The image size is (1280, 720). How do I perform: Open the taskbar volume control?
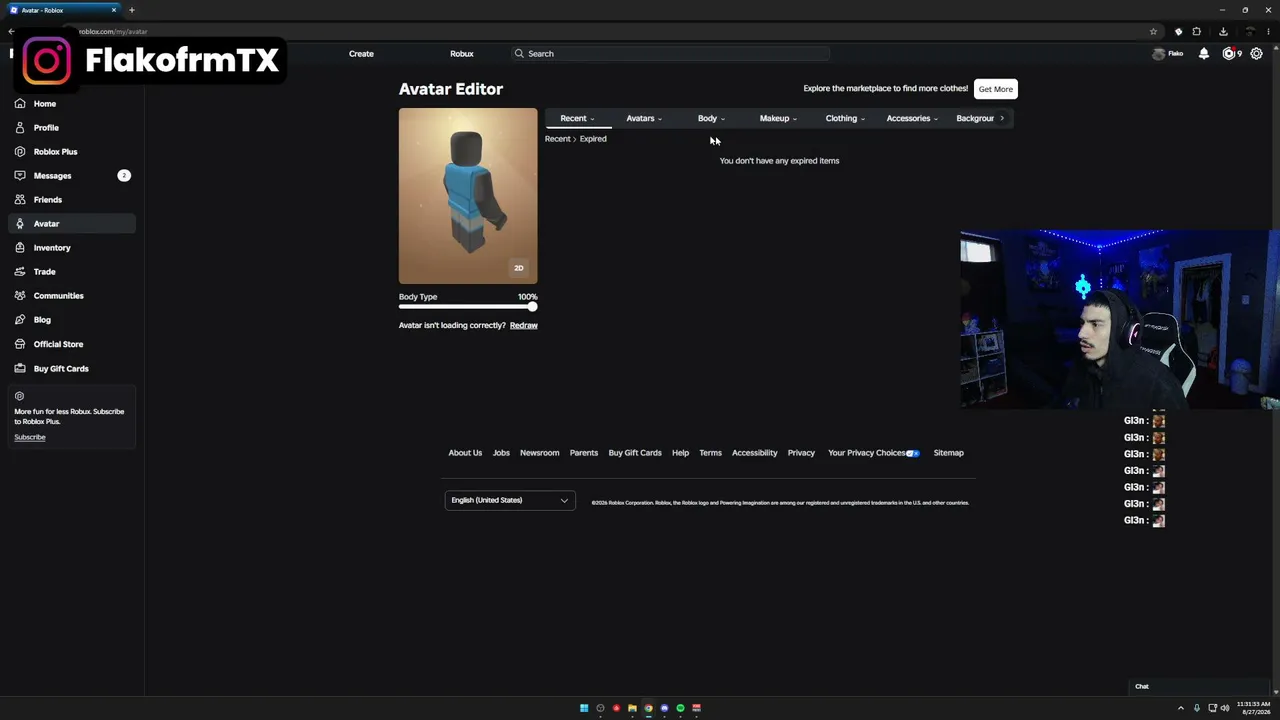[1225, 708]
